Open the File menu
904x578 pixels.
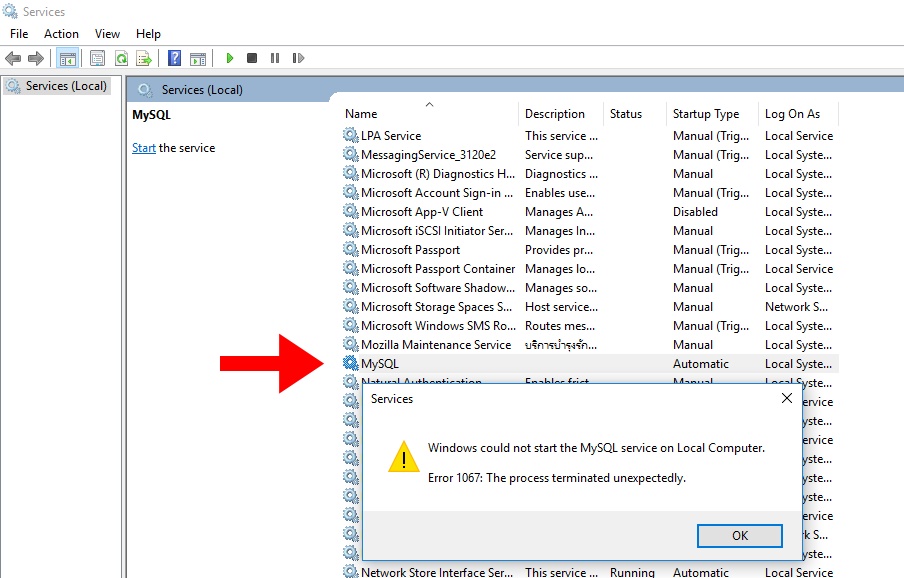pos(19,34)
